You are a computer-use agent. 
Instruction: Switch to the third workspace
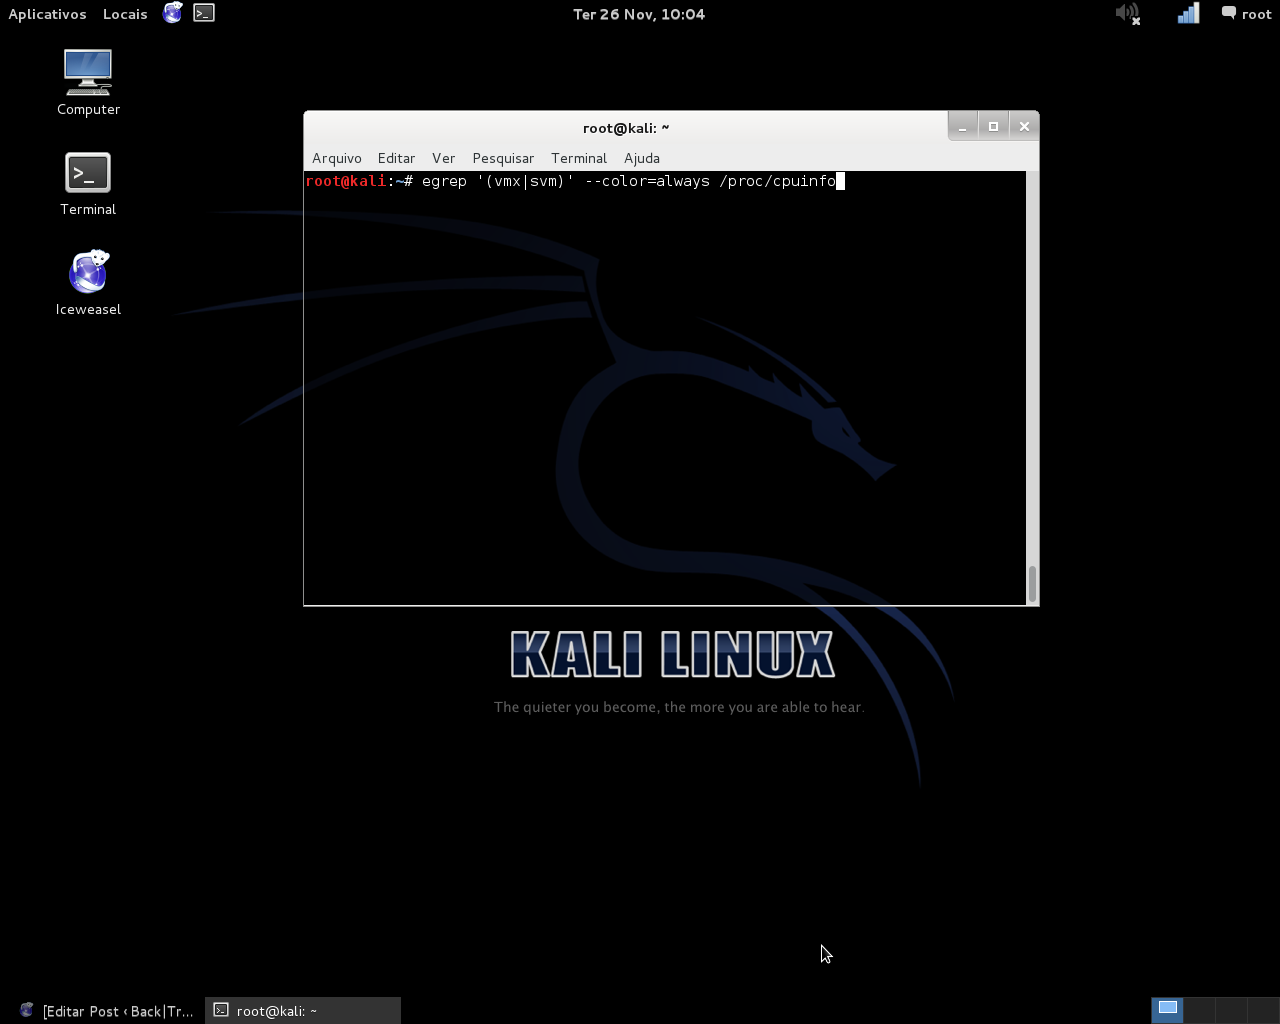pyautogui.click(x=1231, y=1010)
